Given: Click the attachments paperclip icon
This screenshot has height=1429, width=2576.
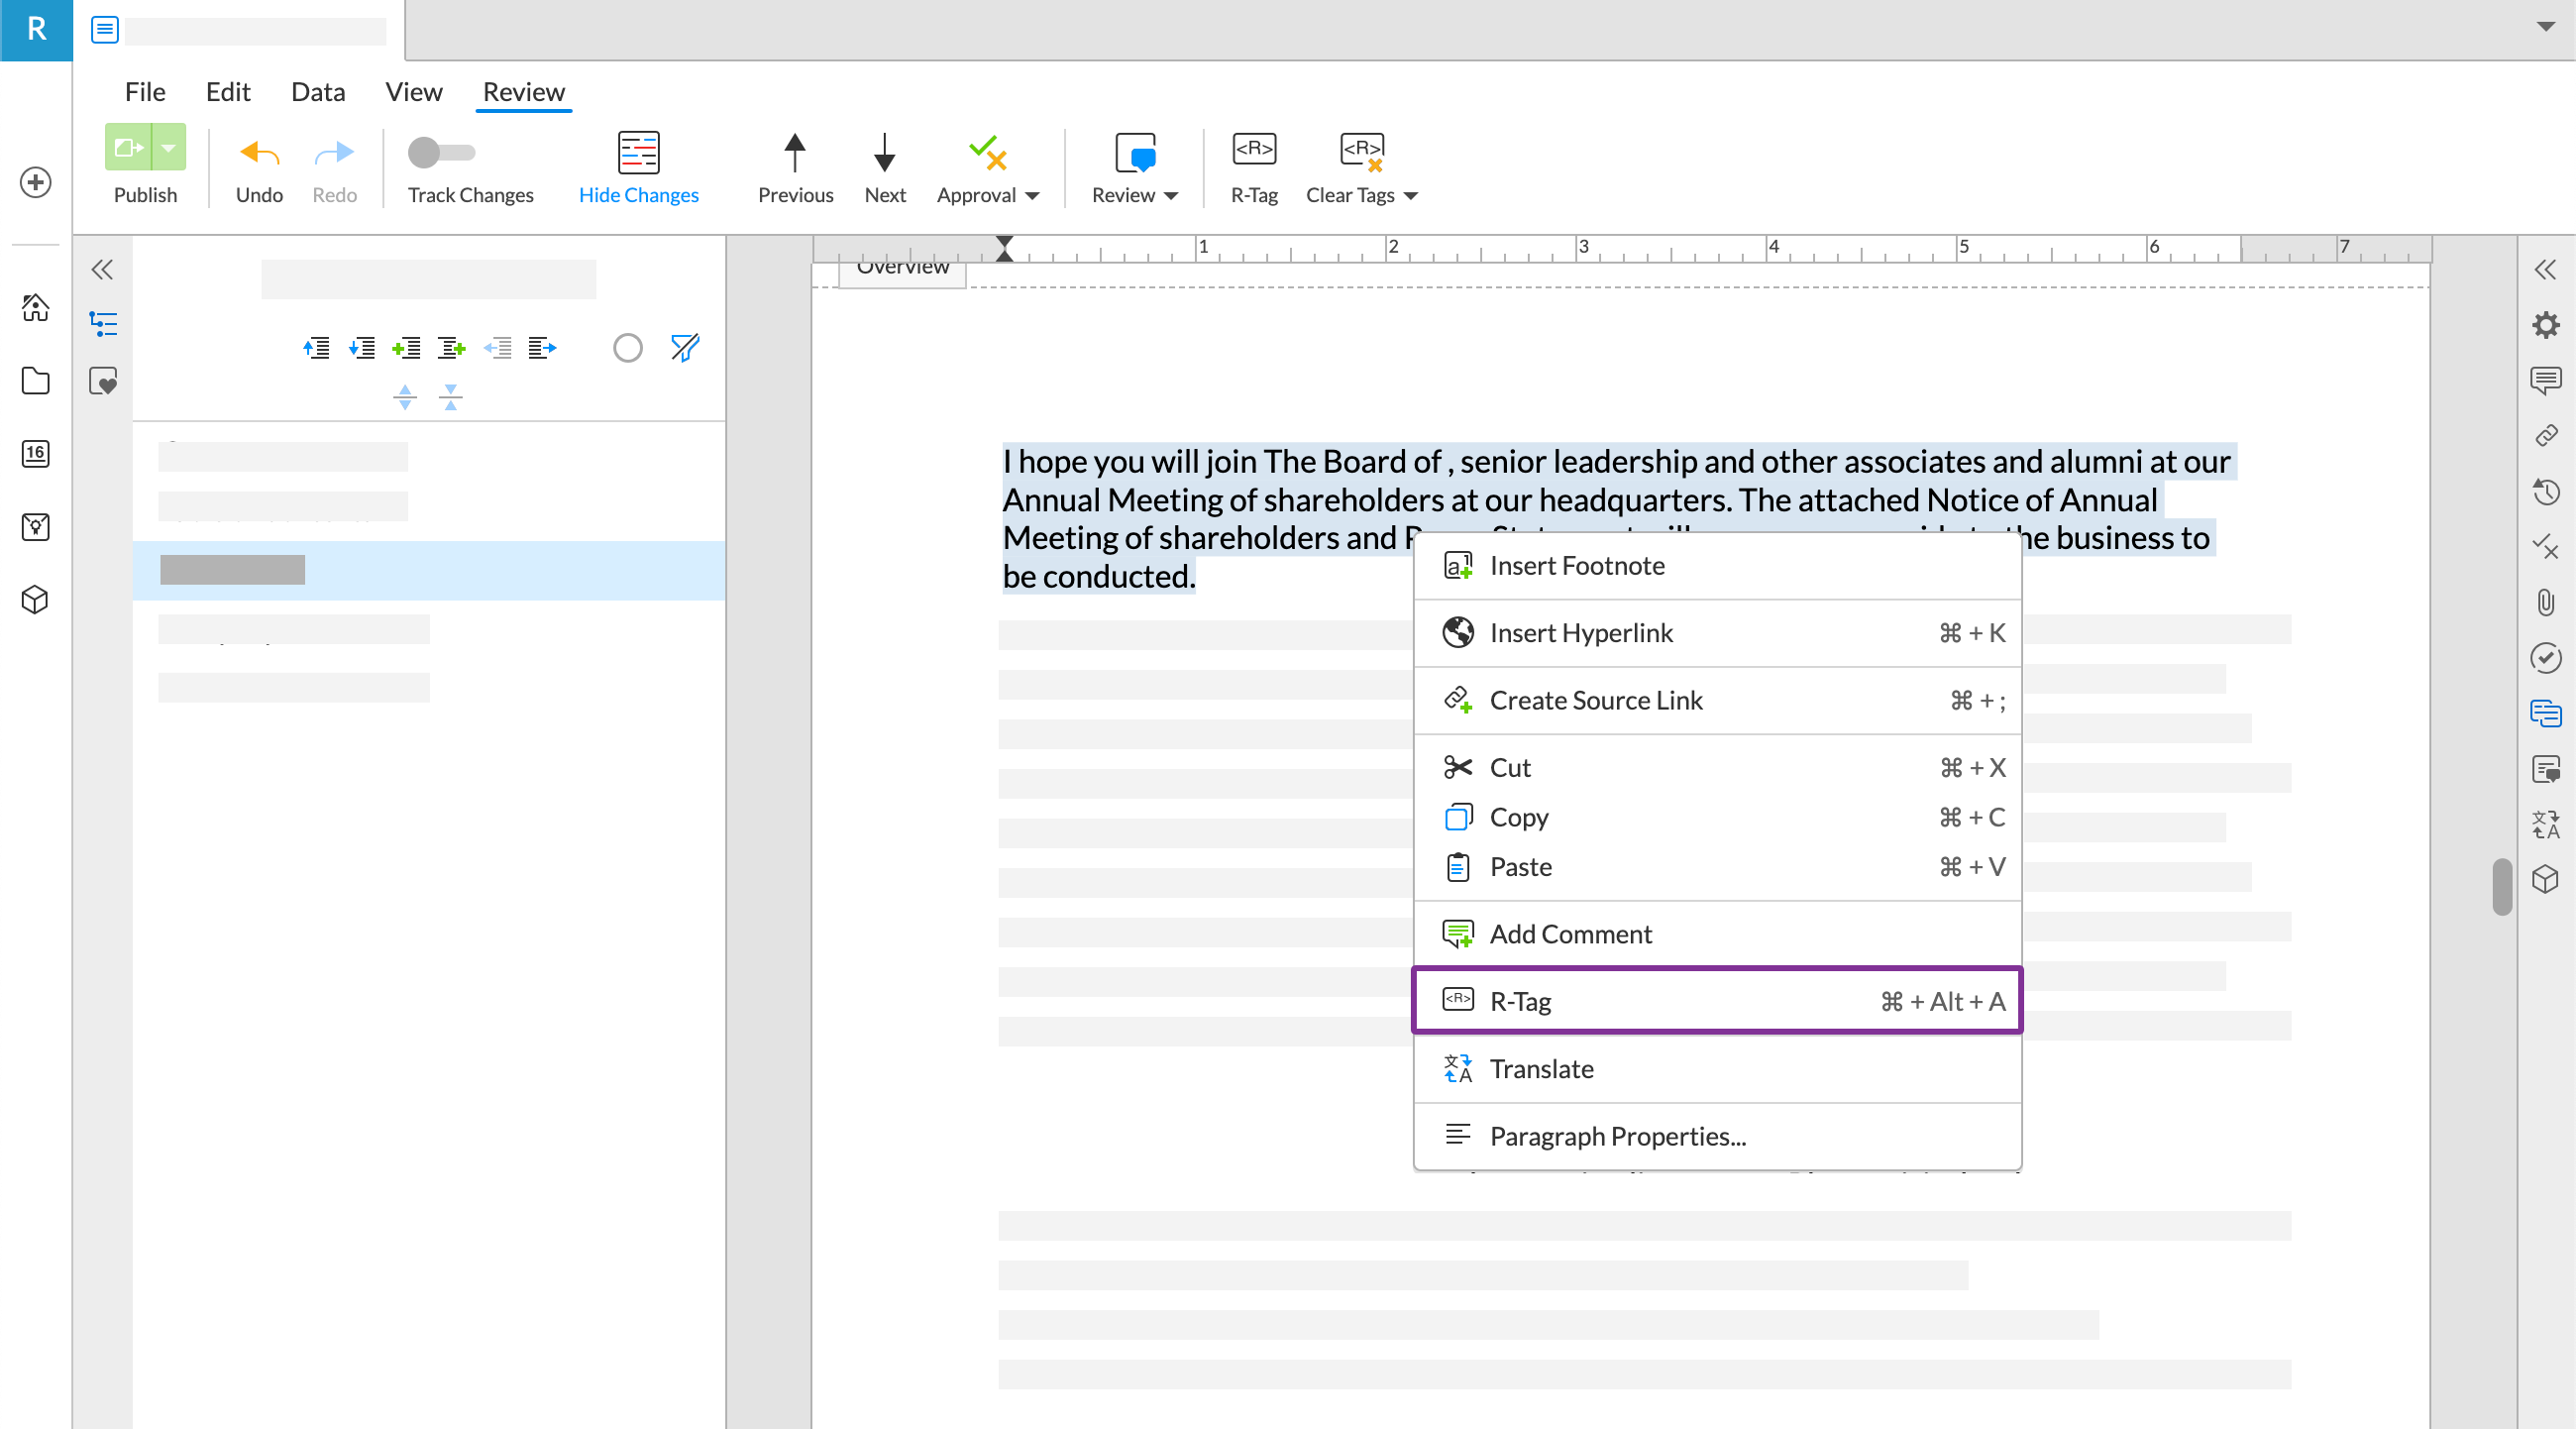Looking at the screenshot, I should point(2545,601).
